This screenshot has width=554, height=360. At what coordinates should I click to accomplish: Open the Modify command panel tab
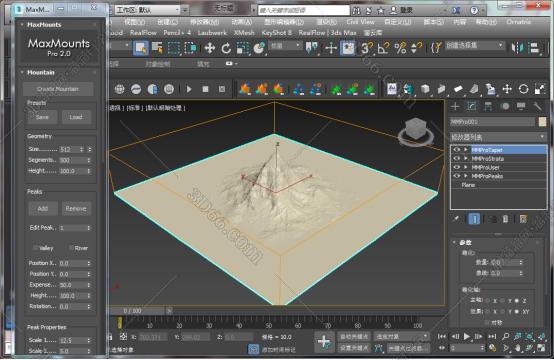pos(471,106)
